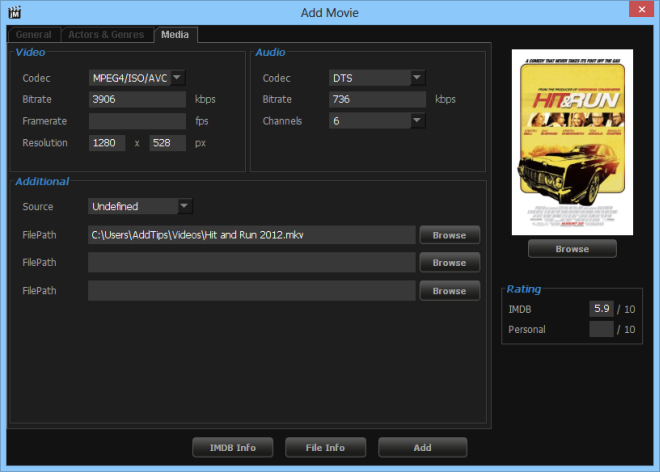Browse for the third FilePath
The width and height of the screenshot is (660, 472).
pyautogui.click(x=450, y=291)
